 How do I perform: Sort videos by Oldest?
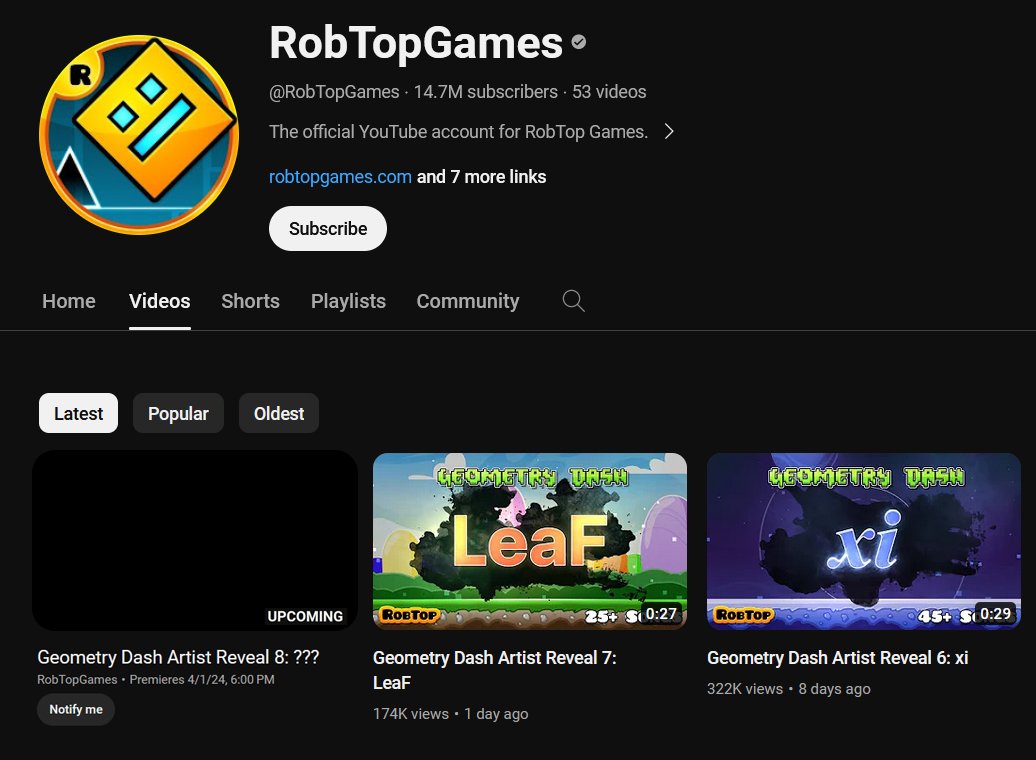coord(279,413)
